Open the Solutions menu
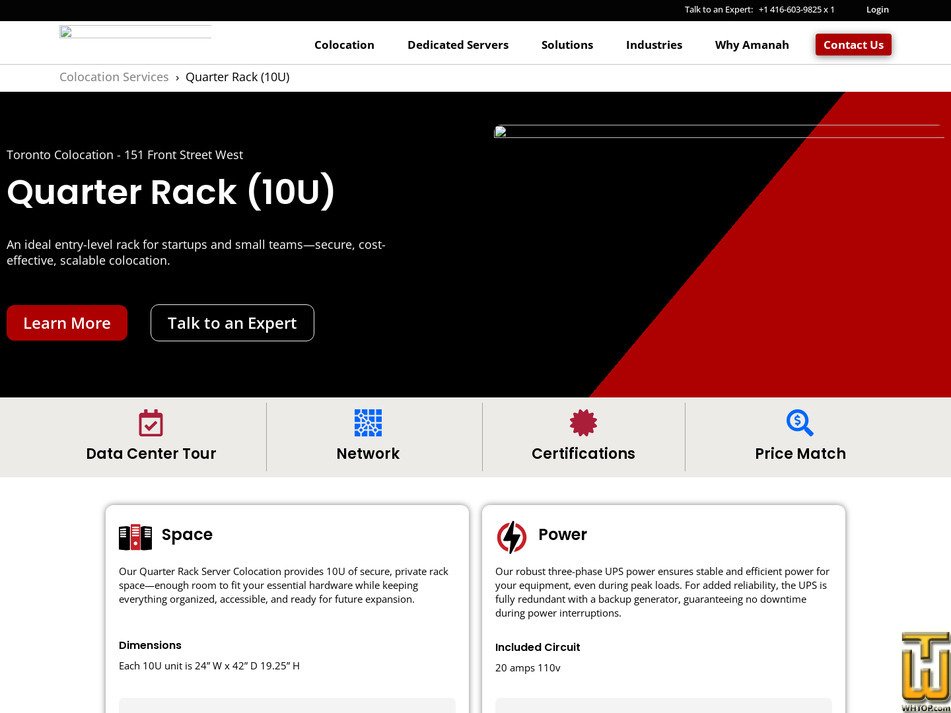 click(567, 45)
